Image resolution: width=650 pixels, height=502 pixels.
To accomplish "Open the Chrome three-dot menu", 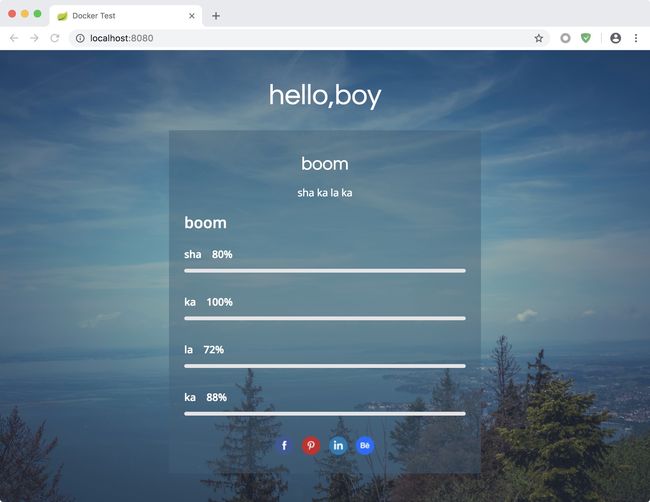I will coord(636,38).
